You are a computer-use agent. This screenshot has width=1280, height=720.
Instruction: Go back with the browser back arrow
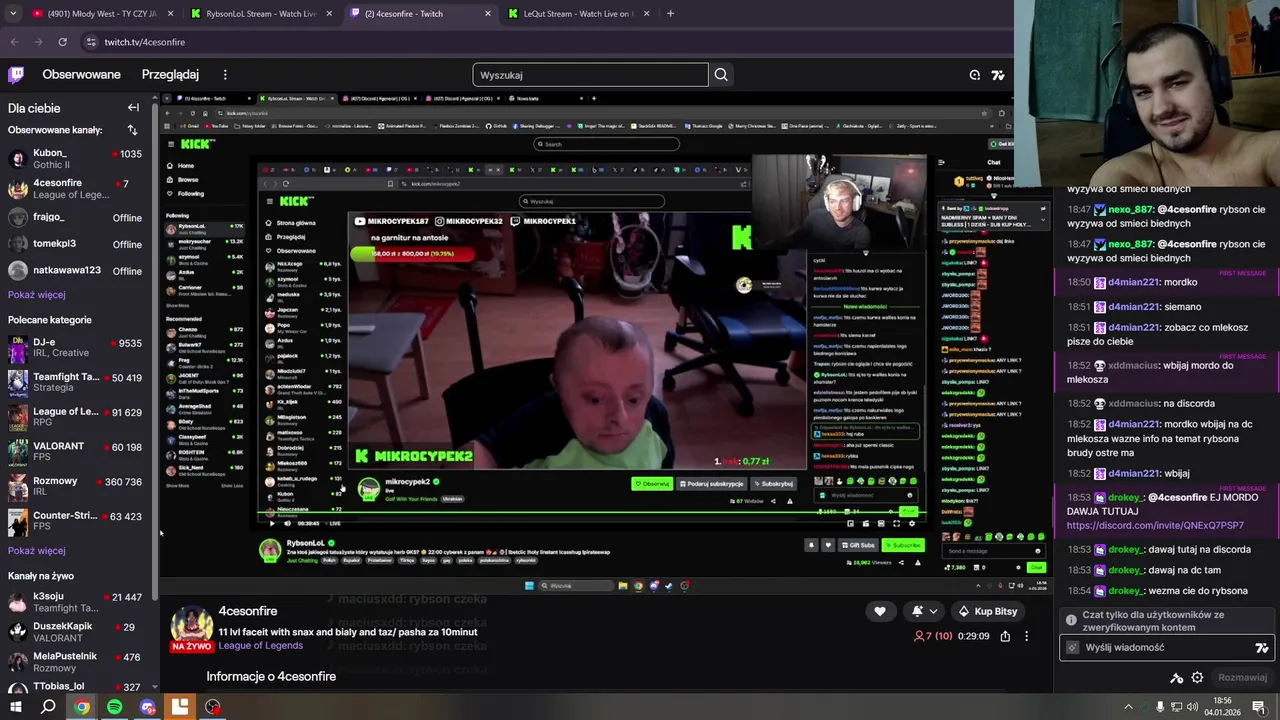coord(14,42)
